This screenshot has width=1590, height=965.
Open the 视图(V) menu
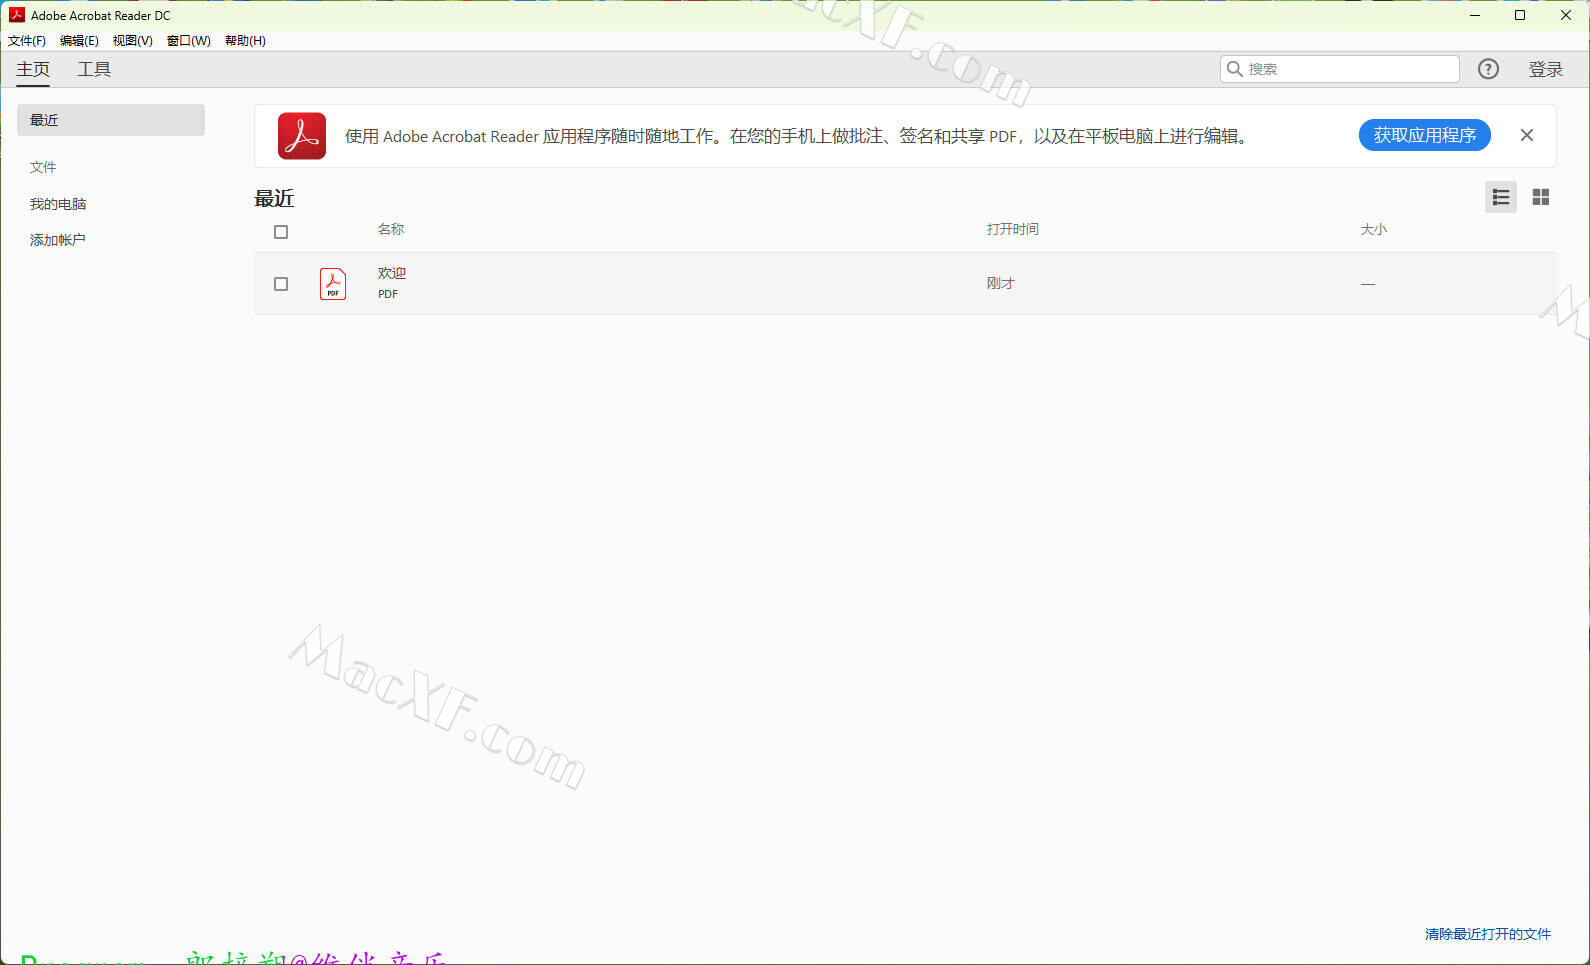click(132, 41)
